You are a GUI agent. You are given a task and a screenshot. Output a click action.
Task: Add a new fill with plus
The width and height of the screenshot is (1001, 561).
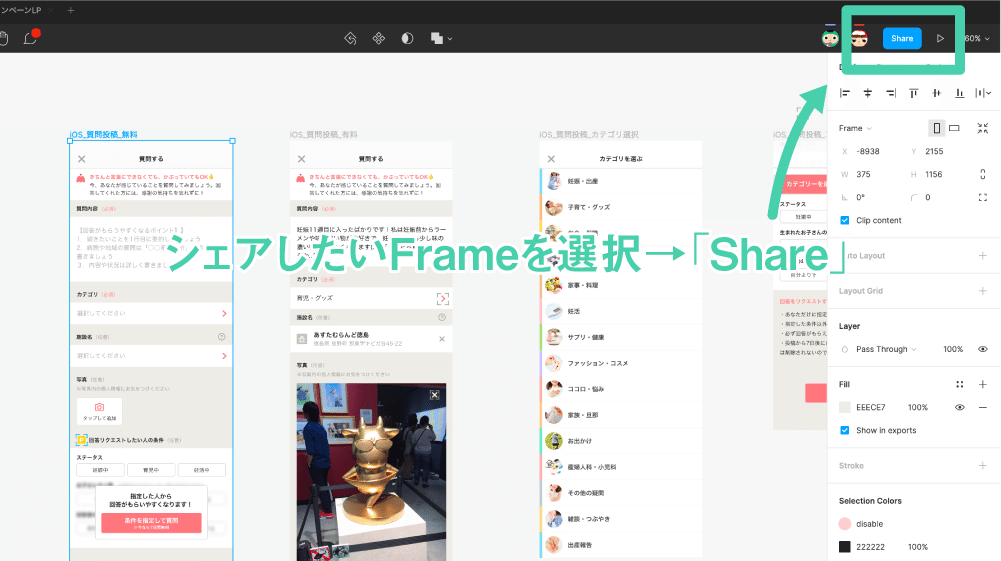[982, 384]
